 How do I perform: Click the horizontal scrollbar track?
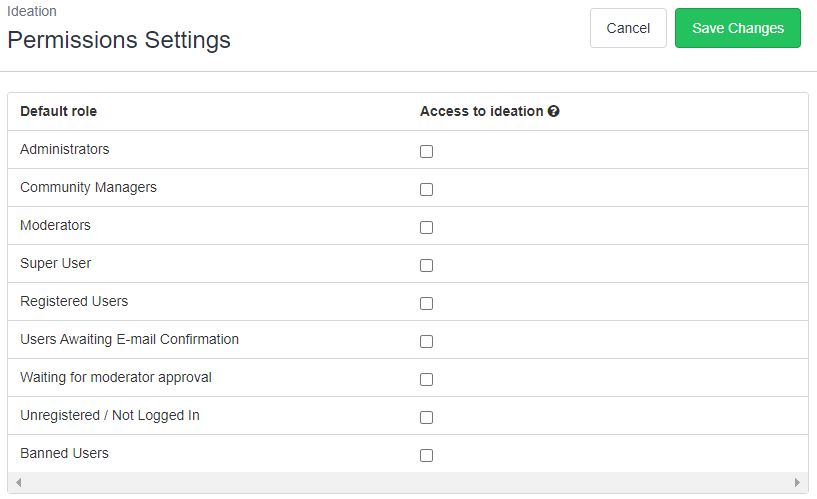[x=407, y=482]
